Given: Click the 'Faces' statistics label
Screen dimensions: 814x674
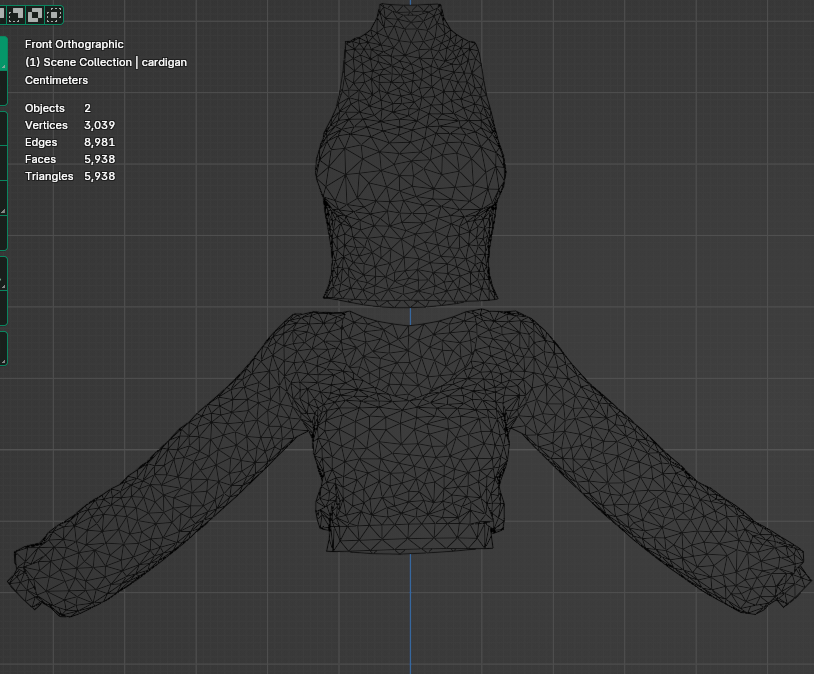Looking at the screenshot, I should click(40, 159).
